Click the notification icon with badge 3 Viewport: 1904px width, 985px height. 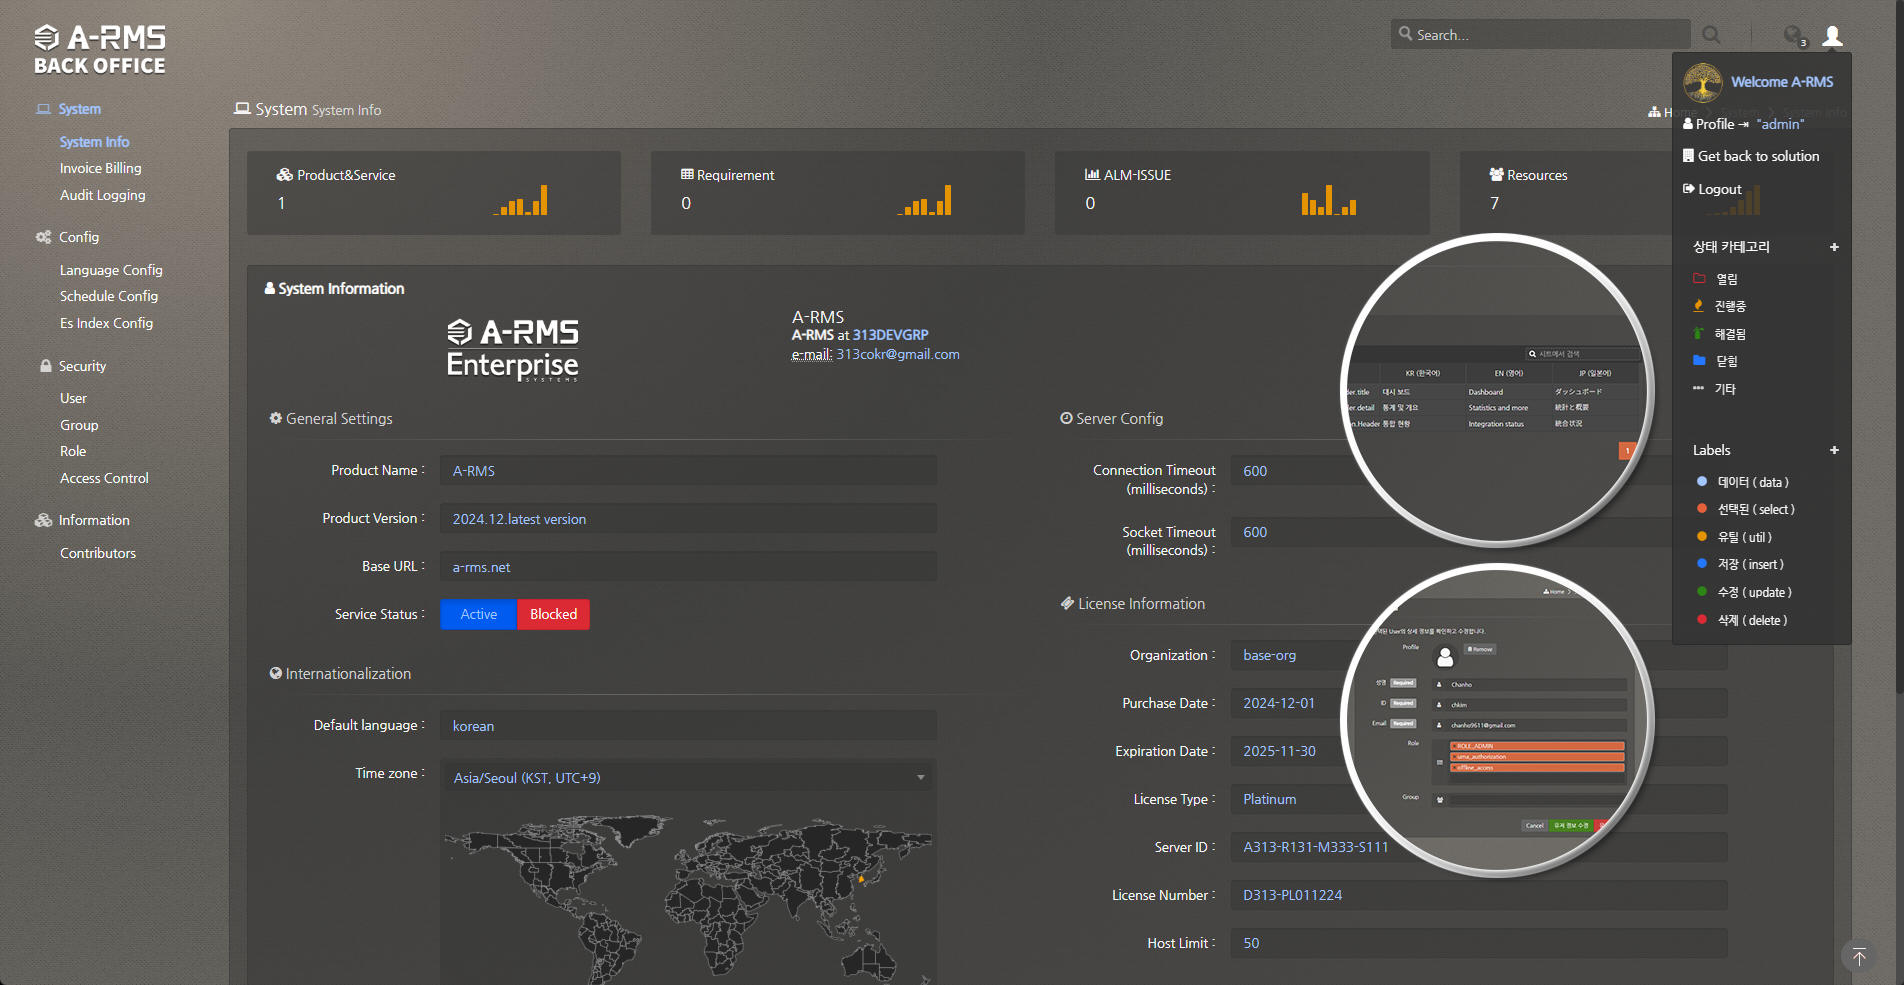click(x=1794, y=36)
